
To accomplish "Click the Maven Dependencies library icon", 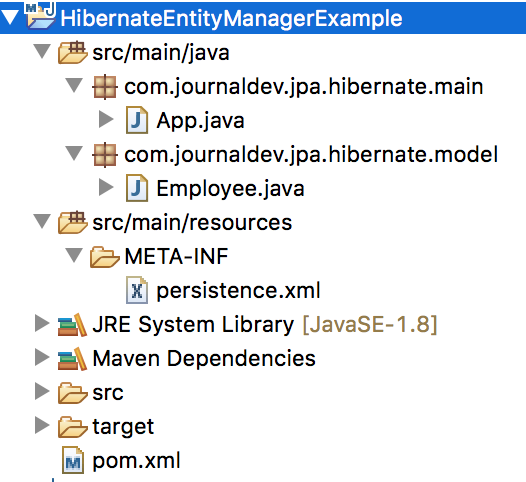I will tap(72, 359).
